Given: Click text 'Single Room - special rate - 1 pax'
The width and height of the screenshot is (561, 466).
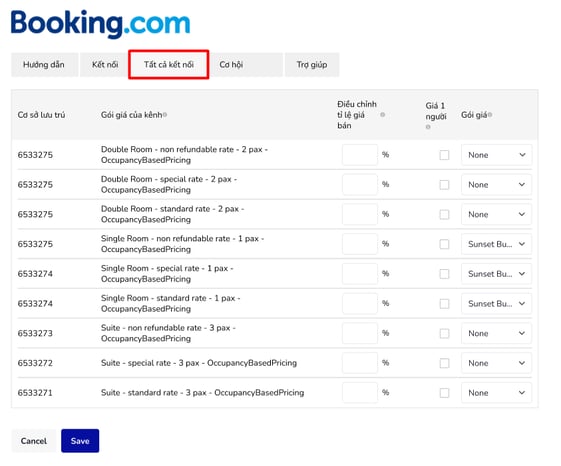Looking at the screenshot, I should (x=165, y=268).
